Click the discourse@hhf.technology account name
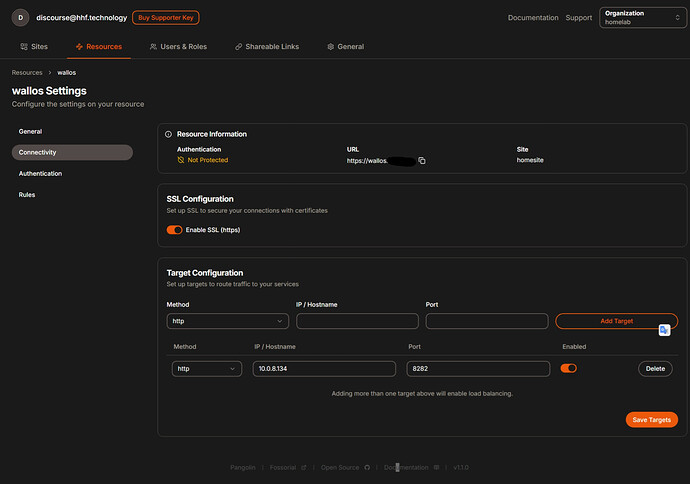Viewport: 690px width, 484px height. coord(81,18)
